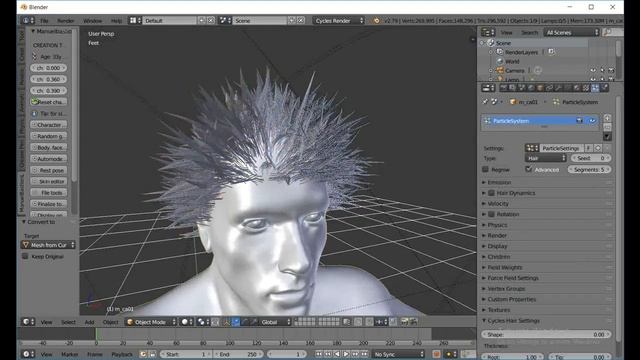Toggle the Keep Original checkbox
This screenshot has height=360, width=640.
(25, 256)
